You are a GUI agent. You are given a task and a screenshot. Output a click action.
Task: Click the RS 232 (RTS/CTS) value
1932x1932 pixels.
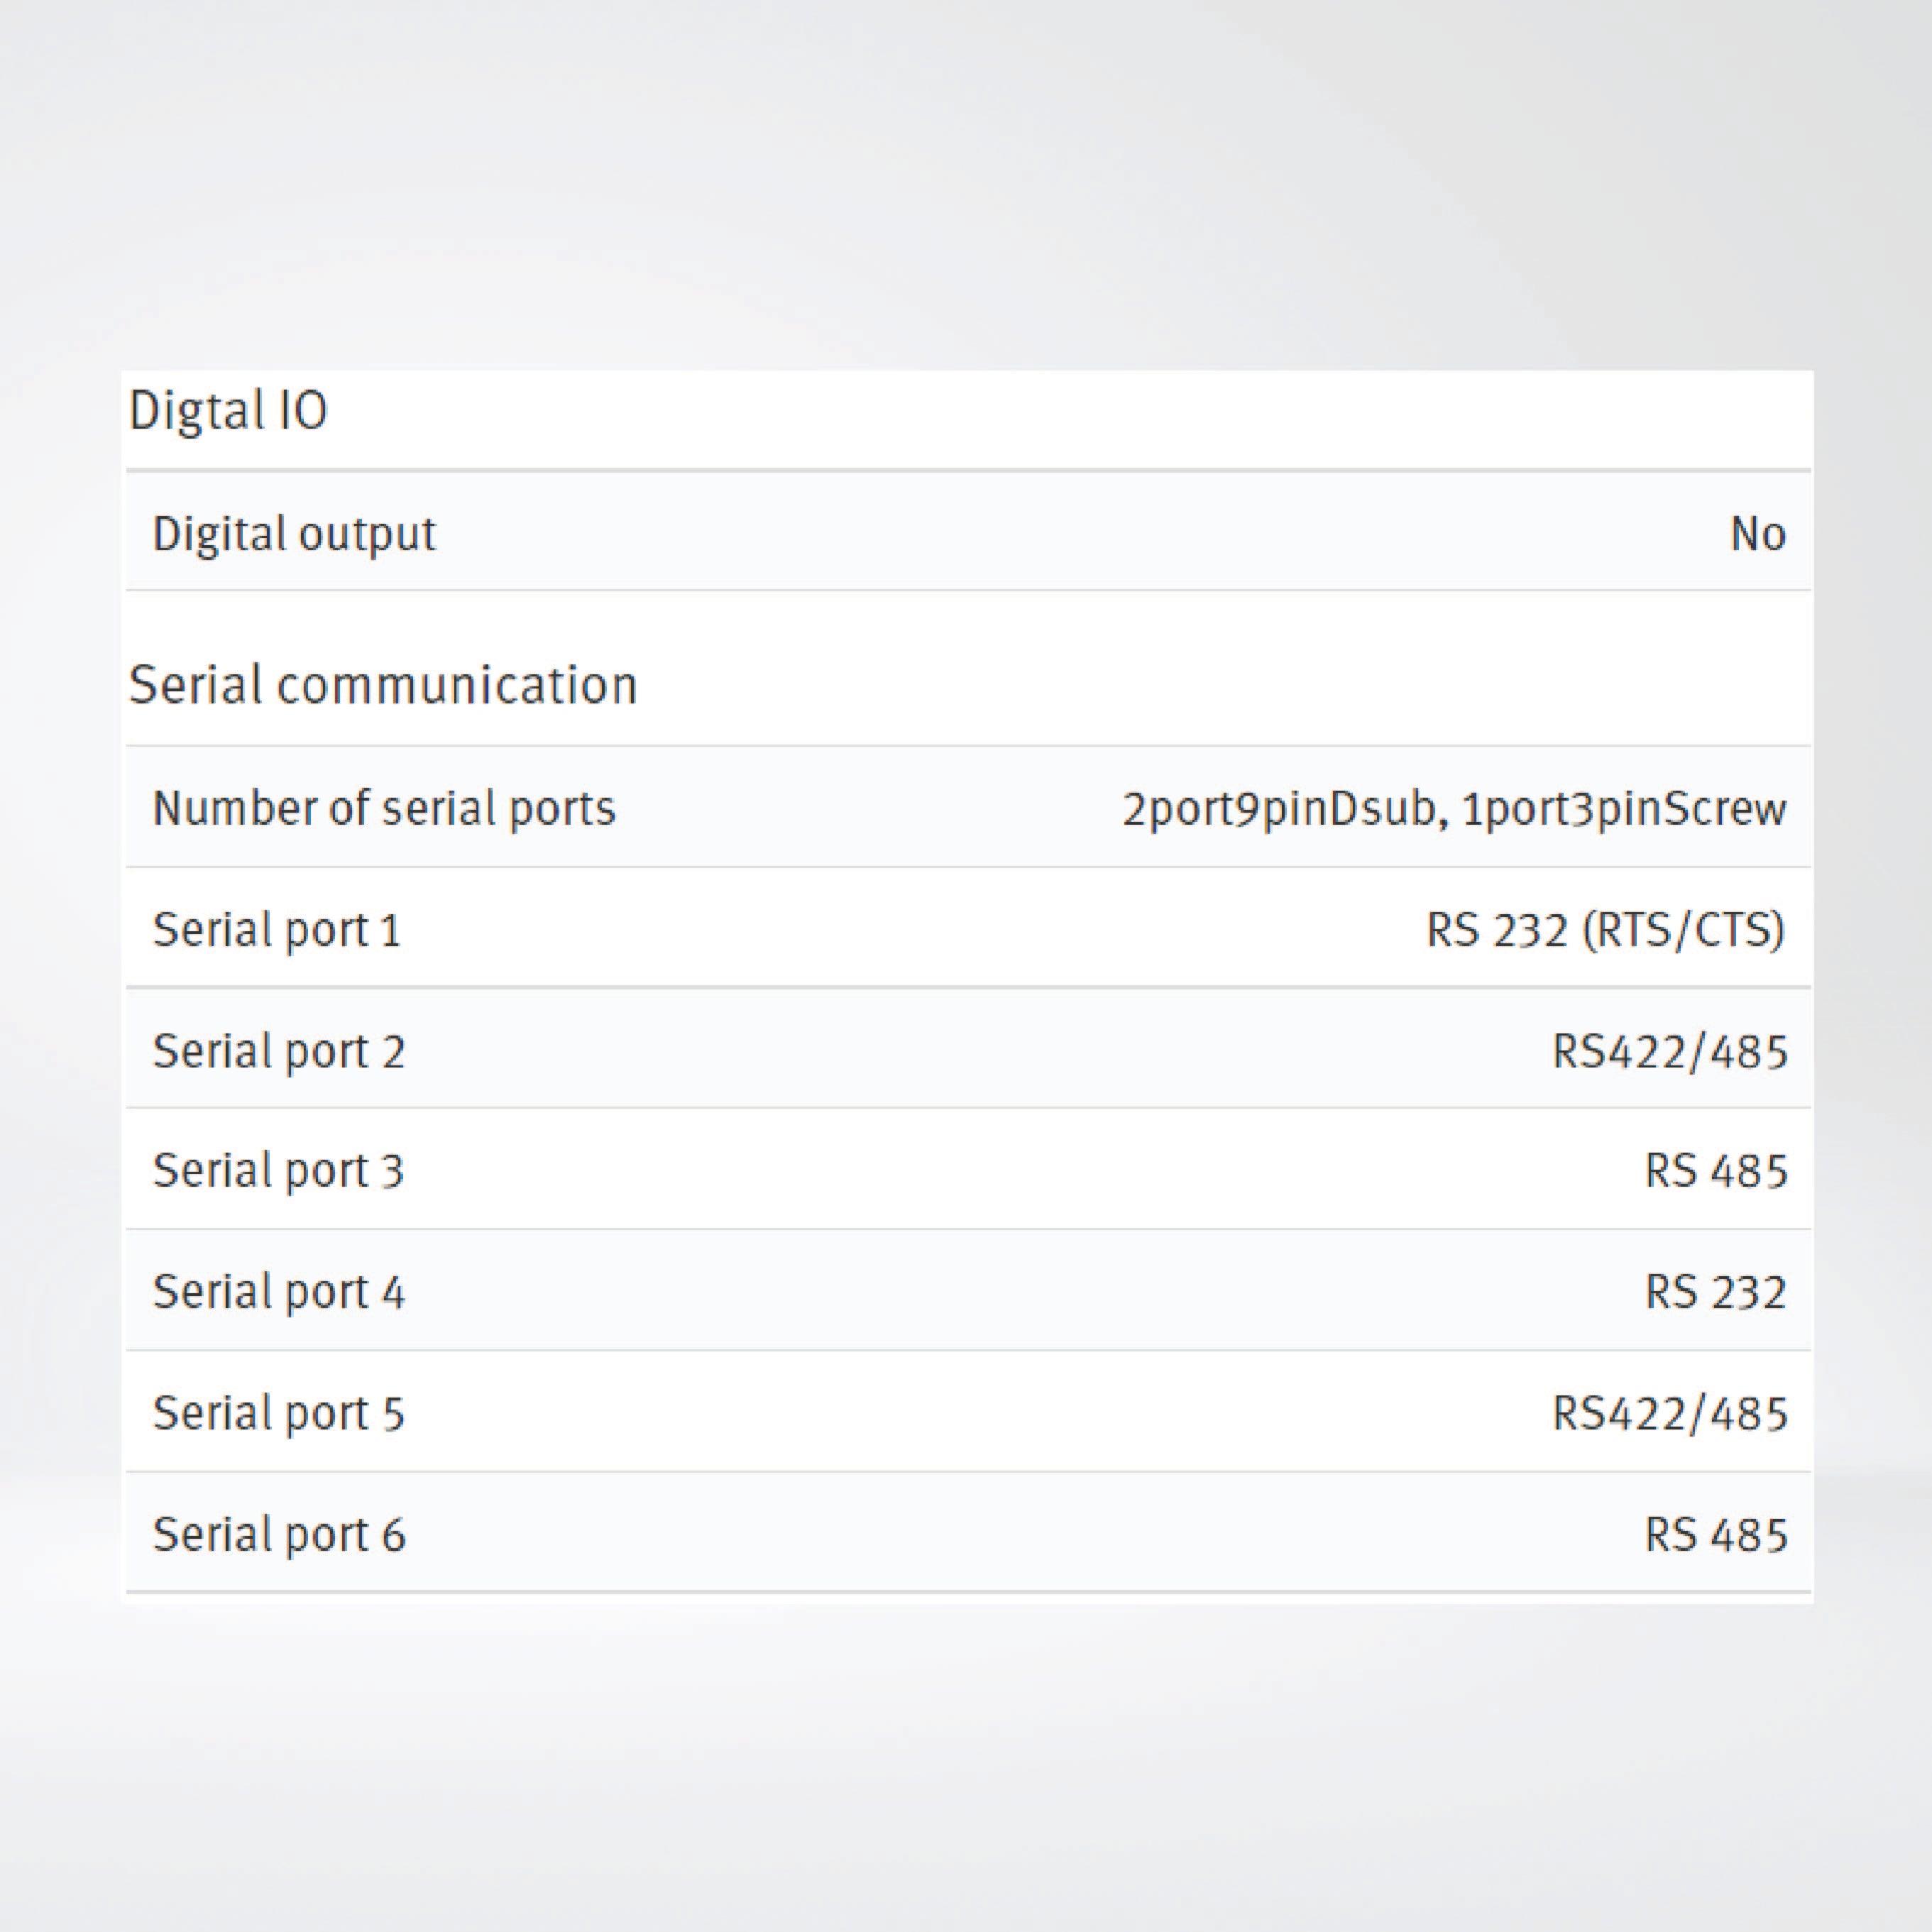(x=1604, y=930)
